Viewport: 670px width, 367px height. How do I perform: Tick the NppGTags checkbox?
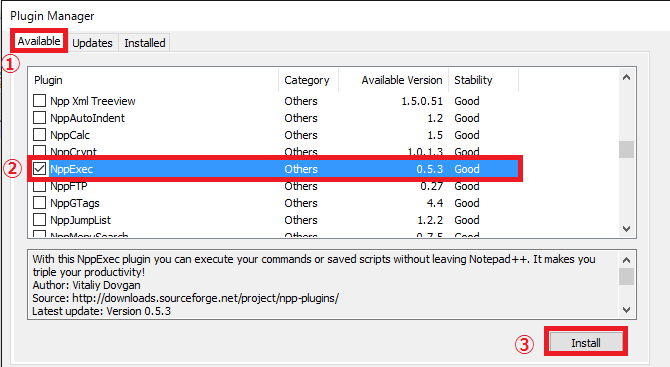pos(39,203)
